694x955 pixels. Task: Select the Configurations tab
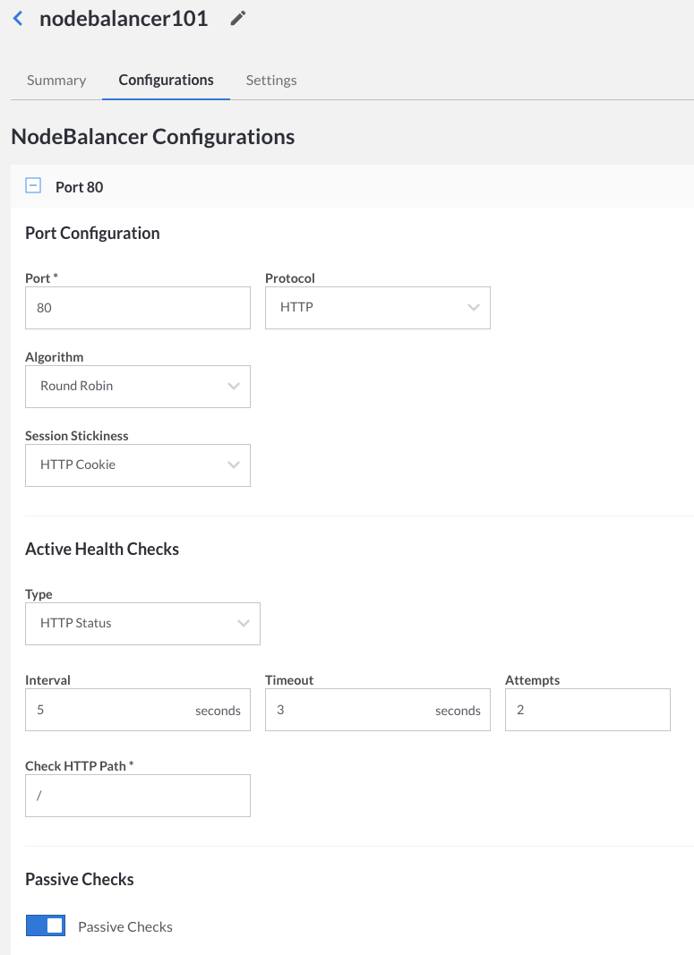pos(165,77)
